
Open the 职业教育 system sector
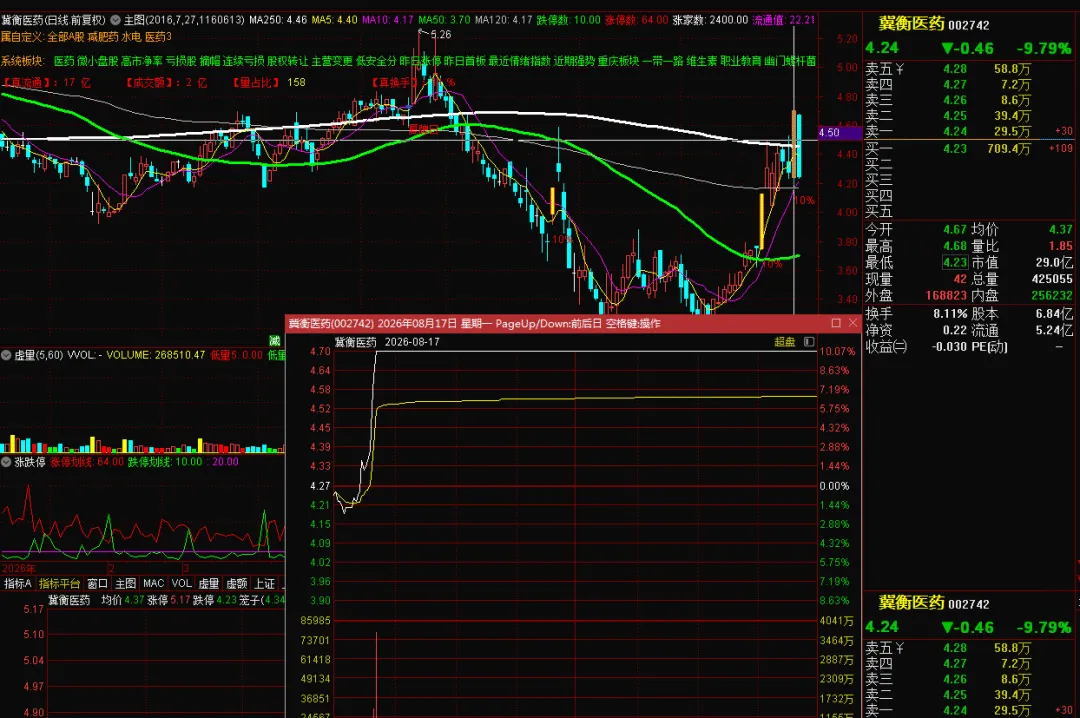[x=741, y=61]
